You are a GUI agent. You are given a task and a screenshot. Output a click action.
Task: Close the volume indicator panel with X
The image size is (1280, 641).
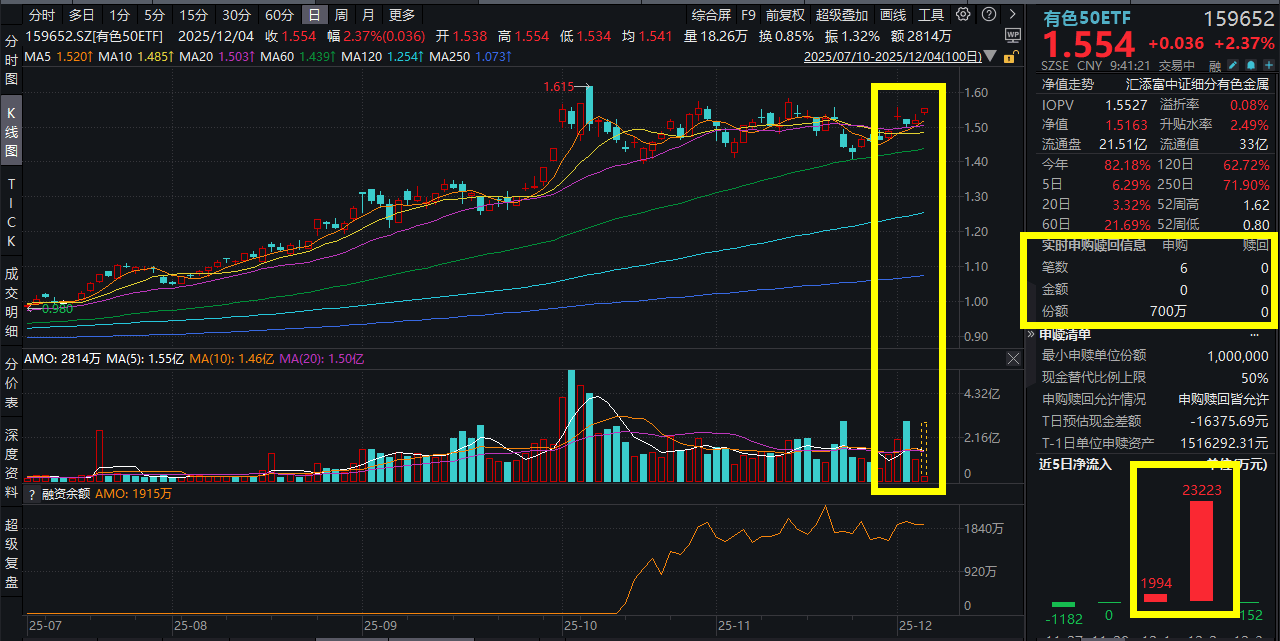[1013, 358]
